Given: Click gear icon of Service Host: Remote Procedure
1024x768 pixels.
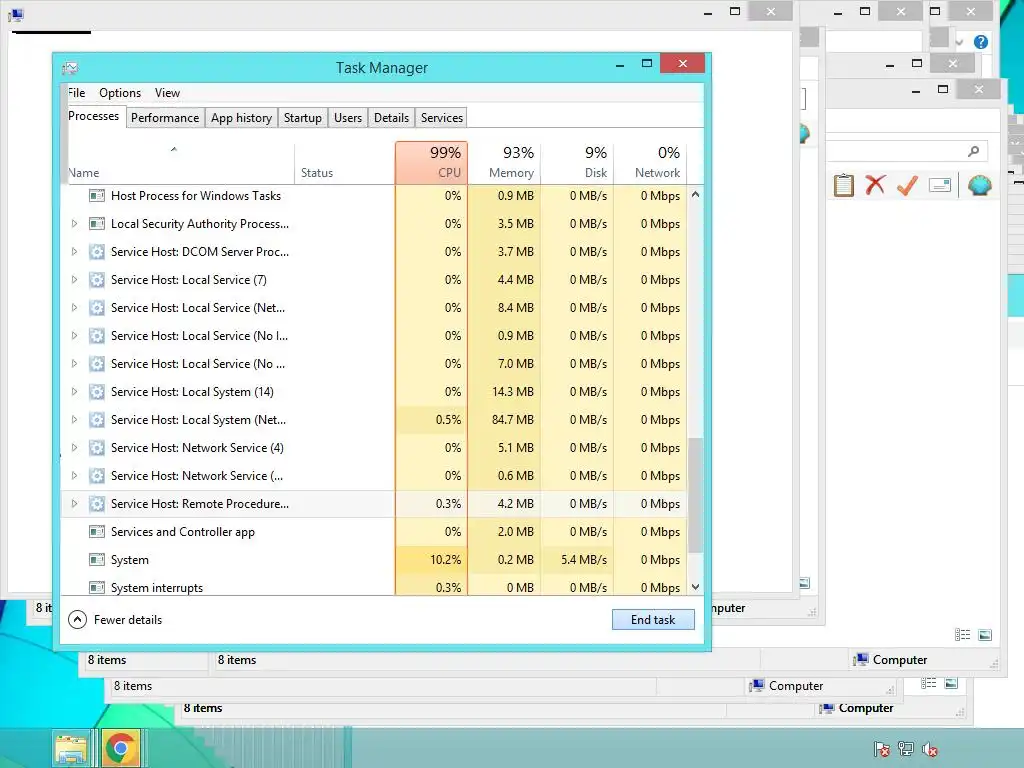Looking at the screenshot, I should point(97,504).
